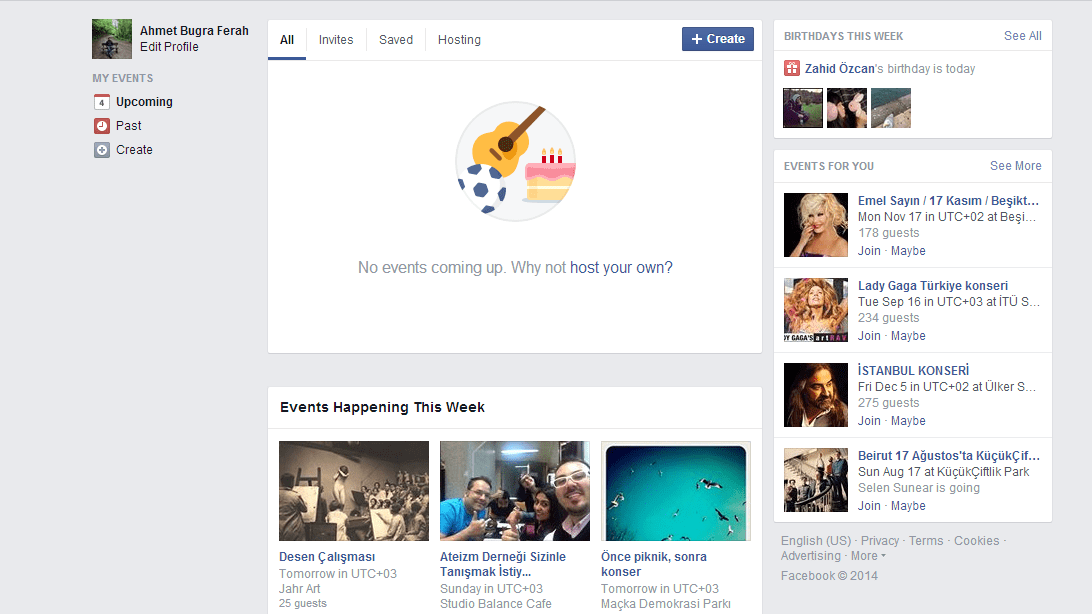Click the İSTANBUL KONSERİ event thumbnail
The image size is (1092, 614).
(815, 394)
